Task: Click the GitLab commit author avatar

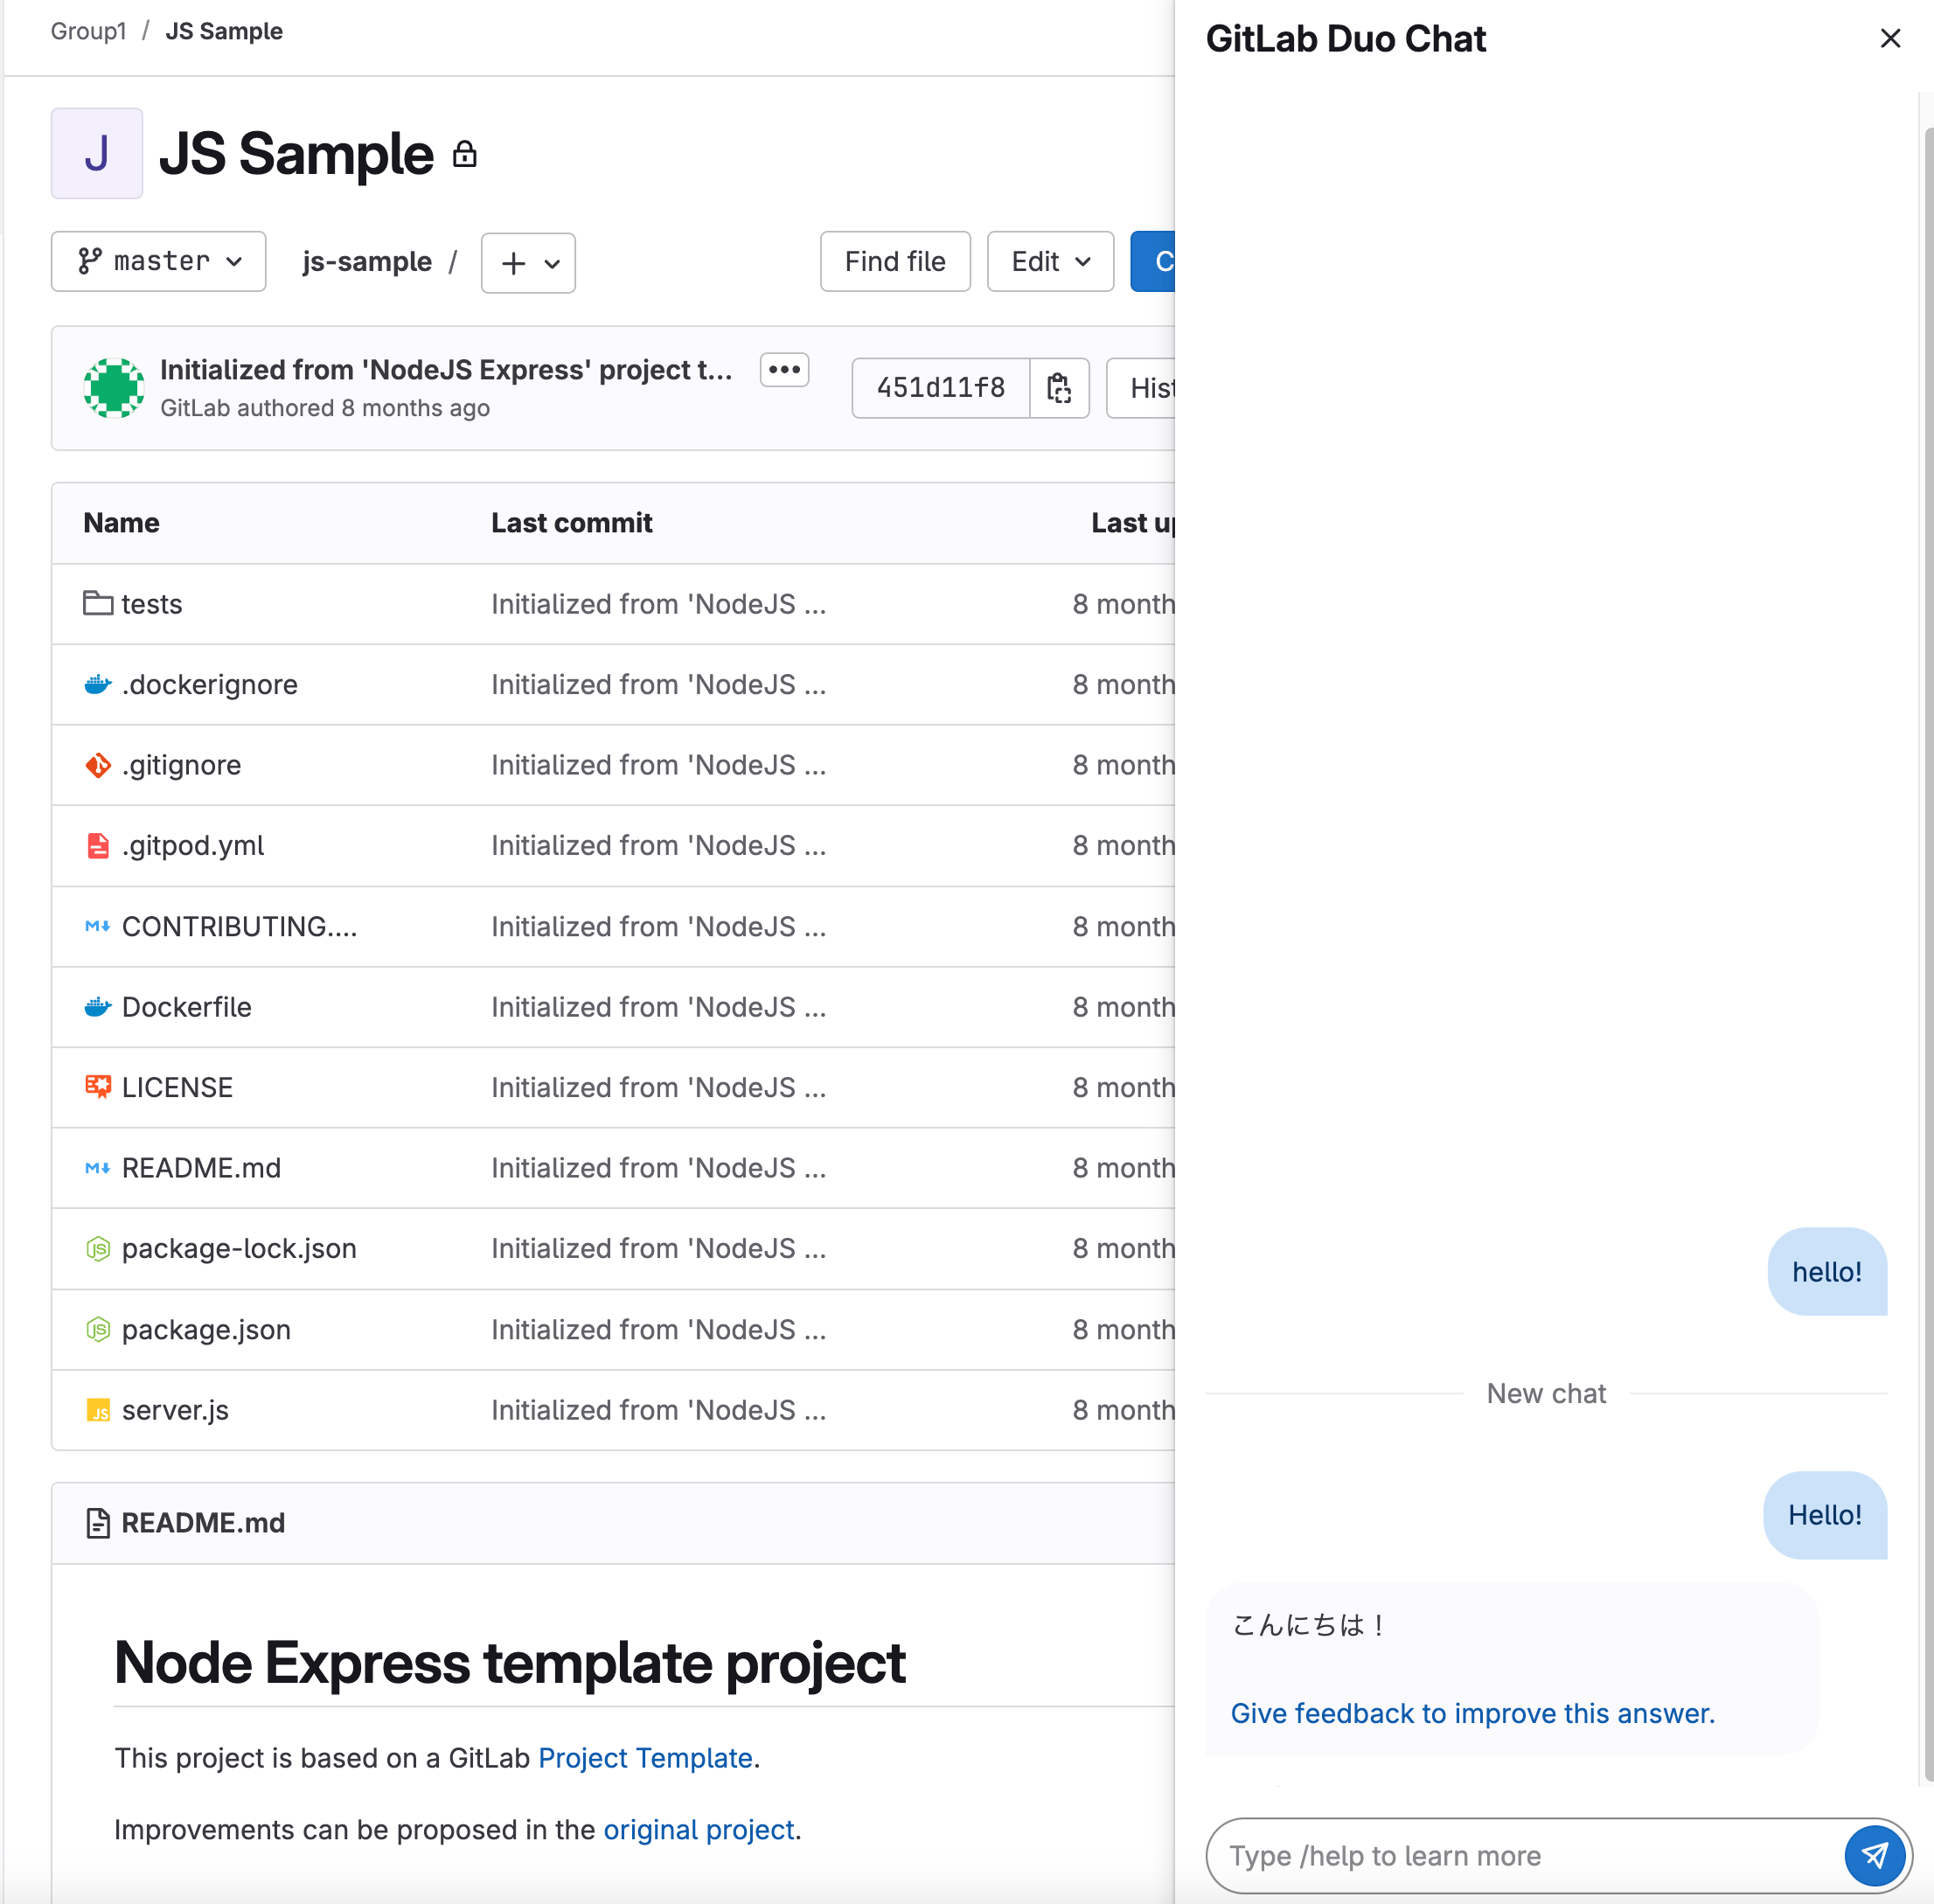Action: (114, 388)
